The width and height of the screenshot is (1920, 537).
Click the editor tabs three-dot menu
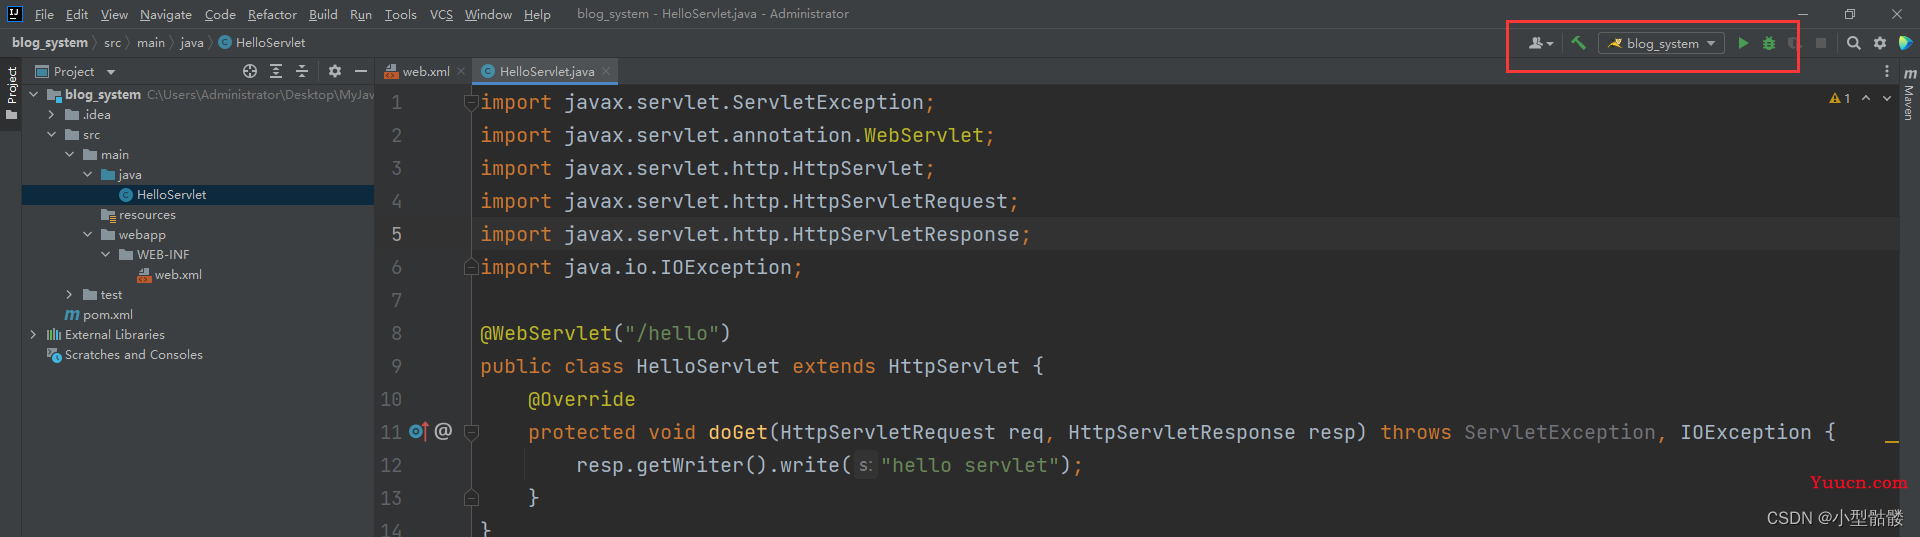coord(1887,71)
